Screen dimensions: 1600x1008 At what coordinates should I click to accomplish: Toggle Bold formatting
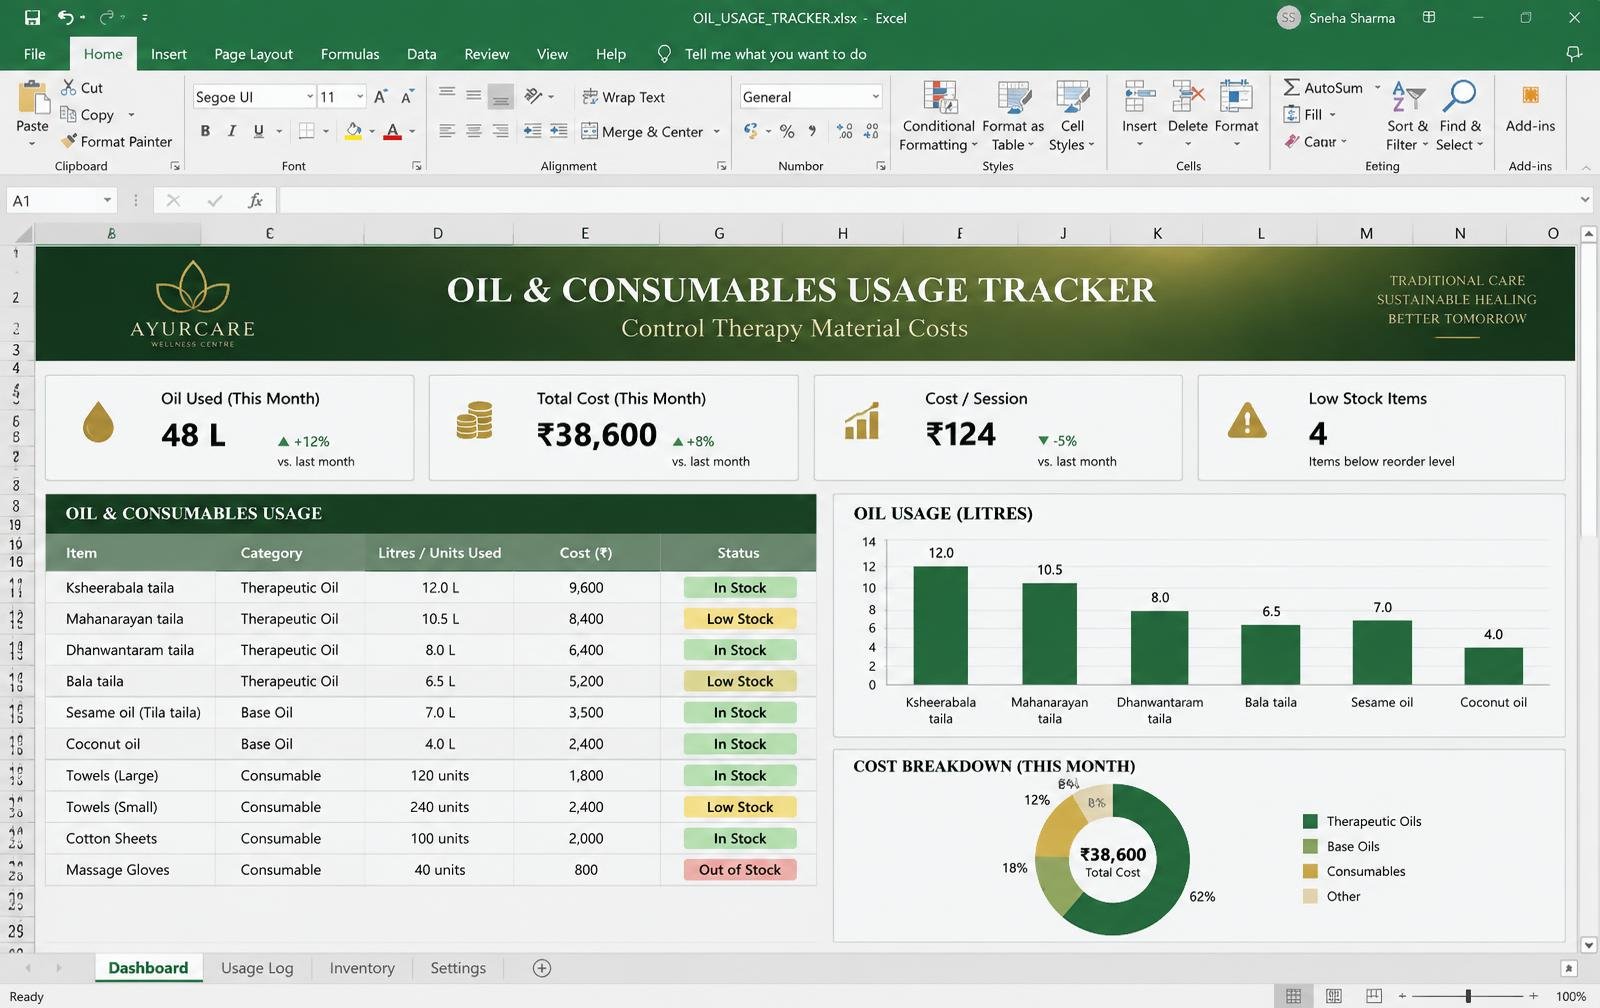coord(205,131)
